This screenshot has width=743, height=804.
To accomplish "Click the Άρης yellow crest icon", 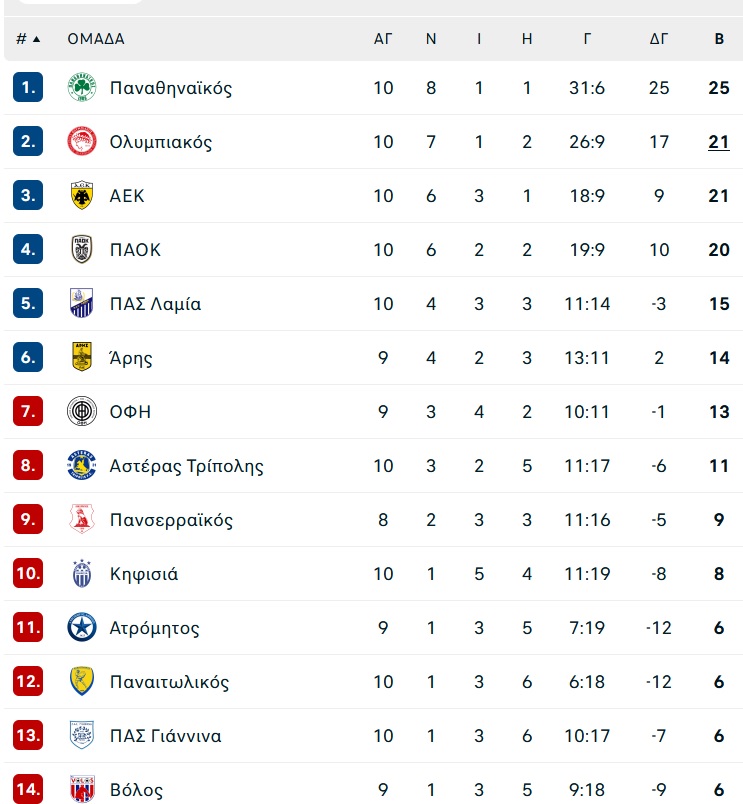I will [x=82, y=357].
